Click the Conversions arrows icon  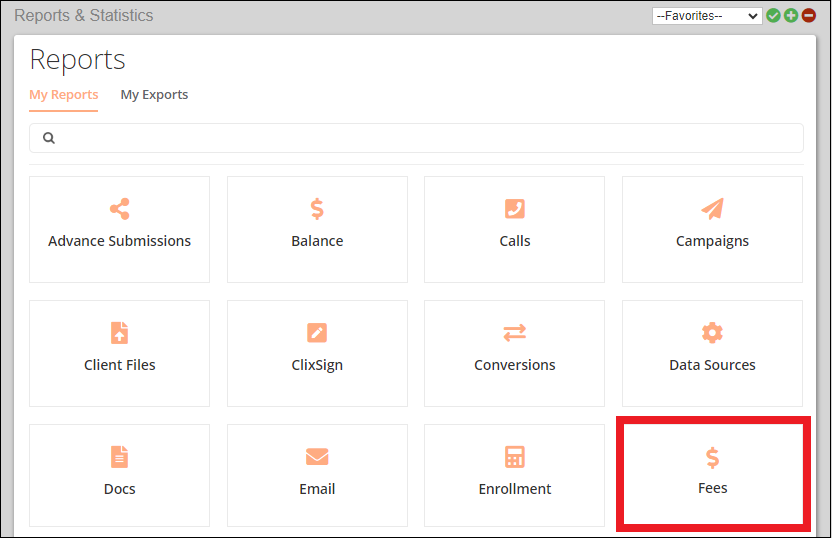click(515, 333)
